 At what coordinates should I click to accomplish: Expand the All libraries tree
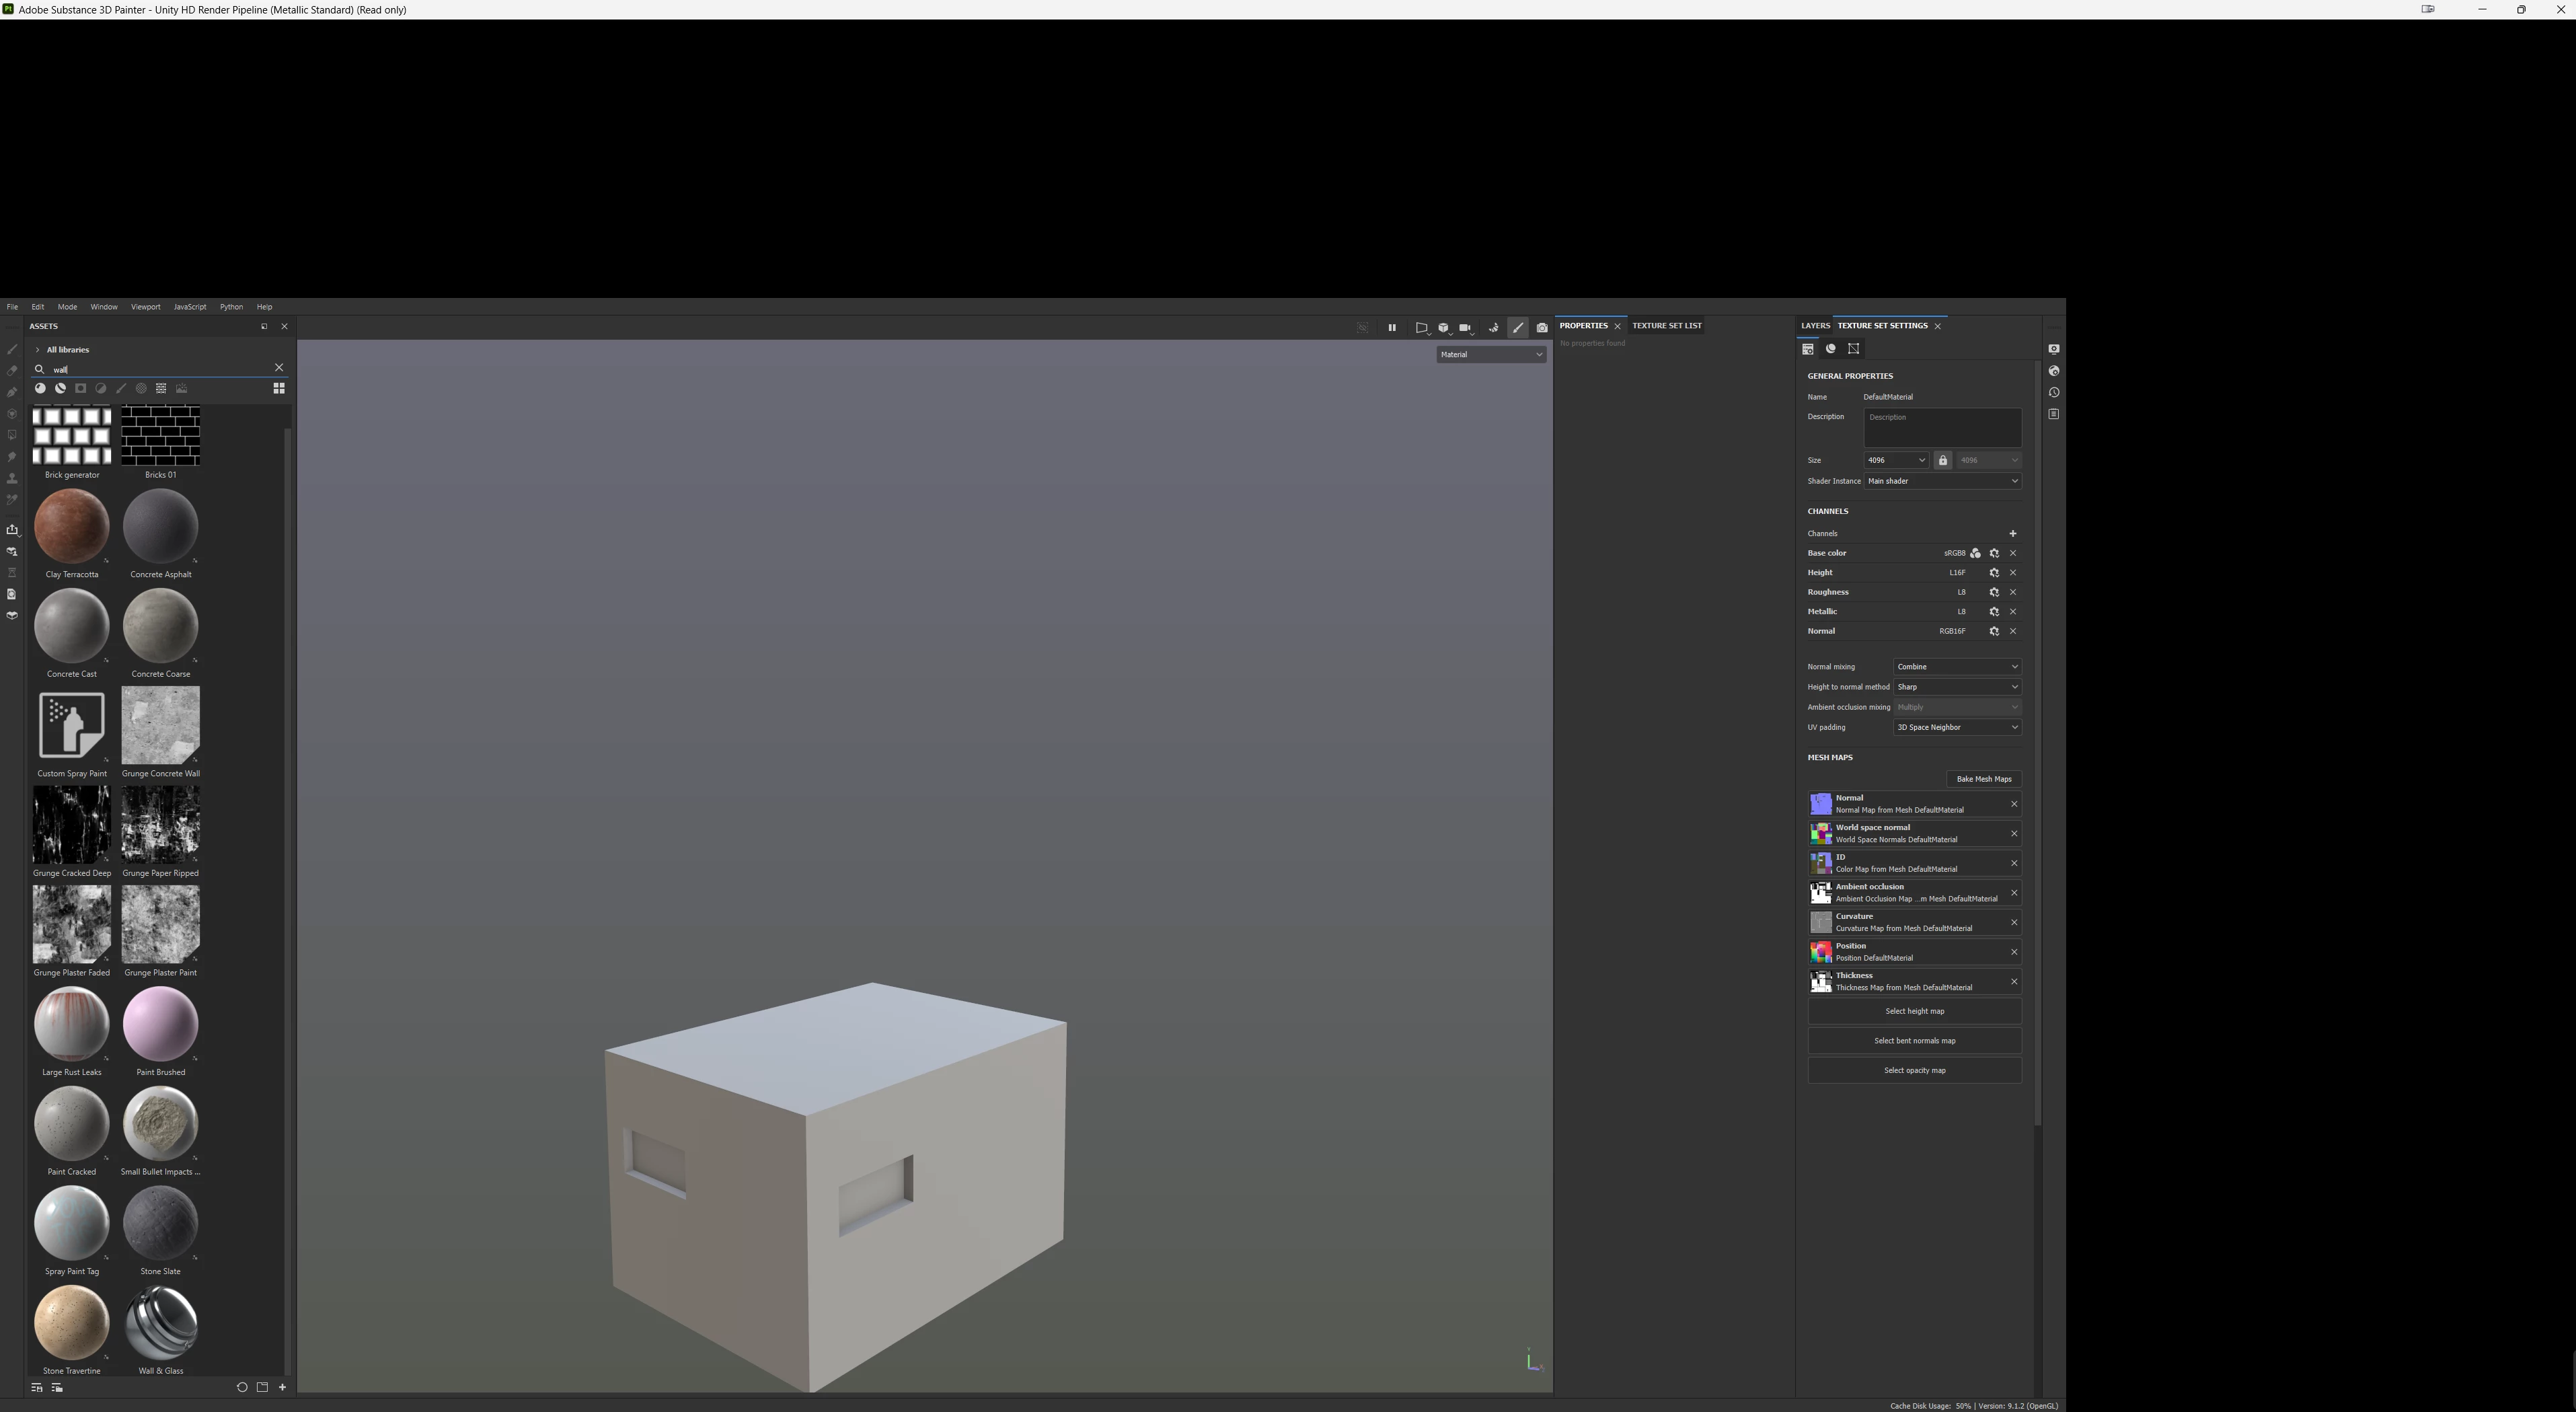[x=37, y=350]
